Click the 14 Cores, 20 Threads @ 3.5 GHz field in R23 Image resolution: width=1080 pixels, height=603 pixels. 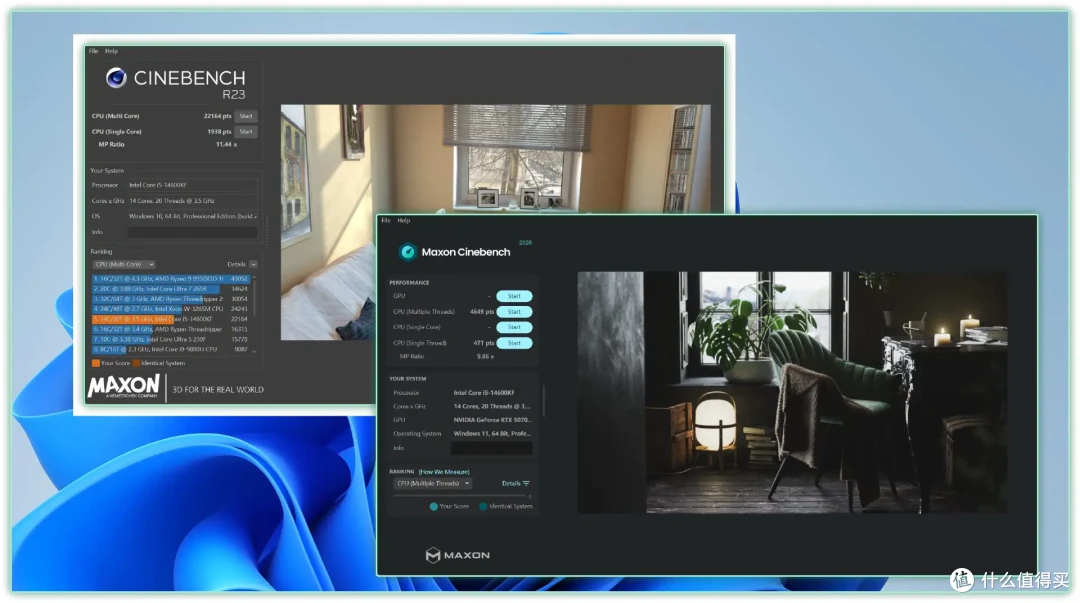click(193, 201)
